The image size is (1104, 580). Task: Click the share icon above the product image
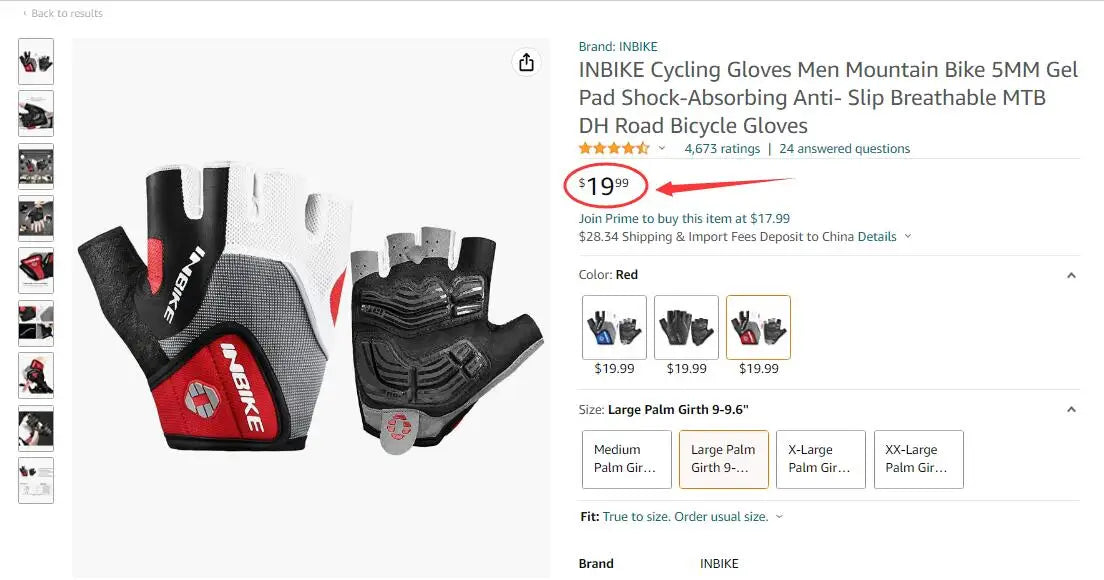coord(527,62)
